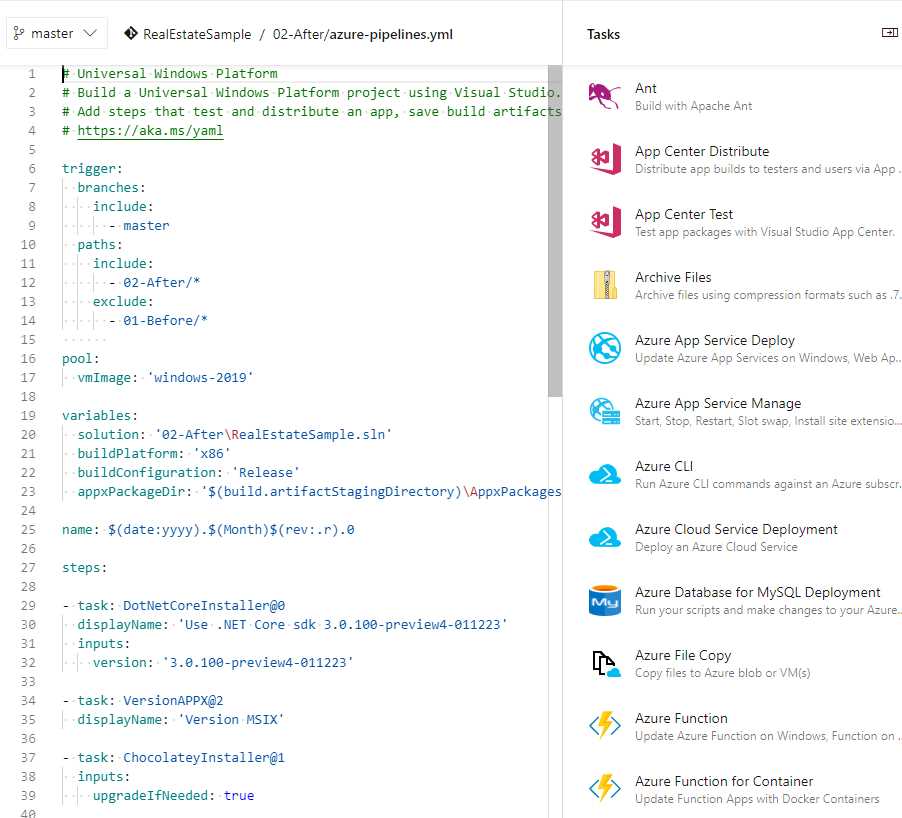Collapse the Tasks panel using top-right arrow
This screenshot has height=818, width=902.
(889, 31)
